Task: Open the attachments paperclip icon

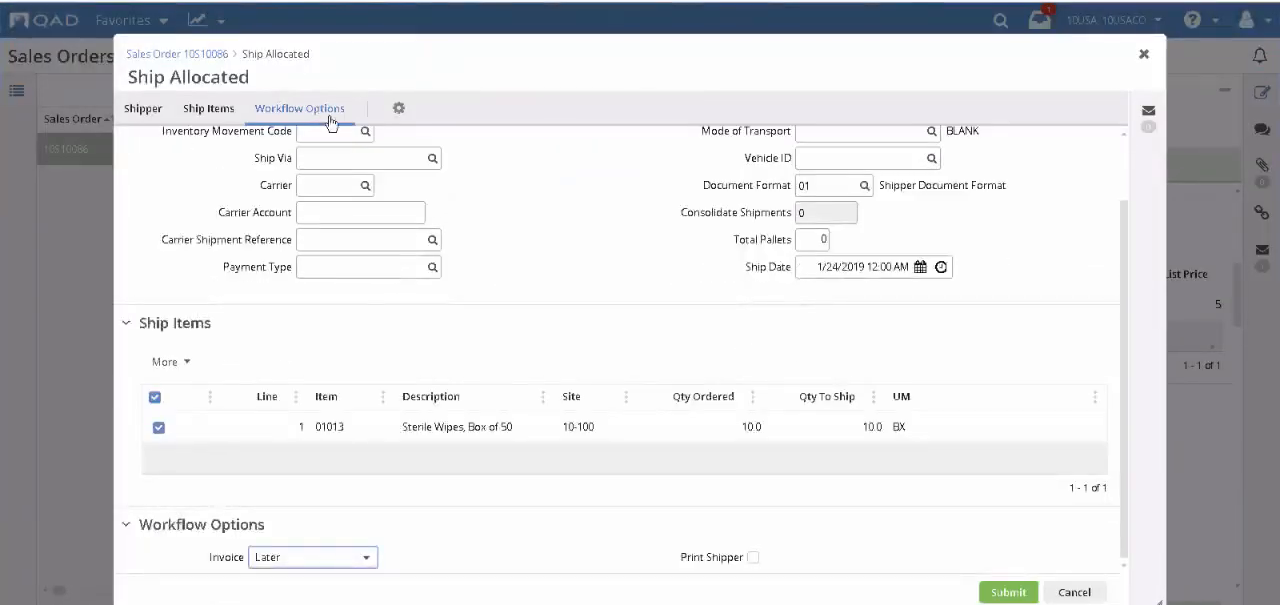Action: point(1262,165)
